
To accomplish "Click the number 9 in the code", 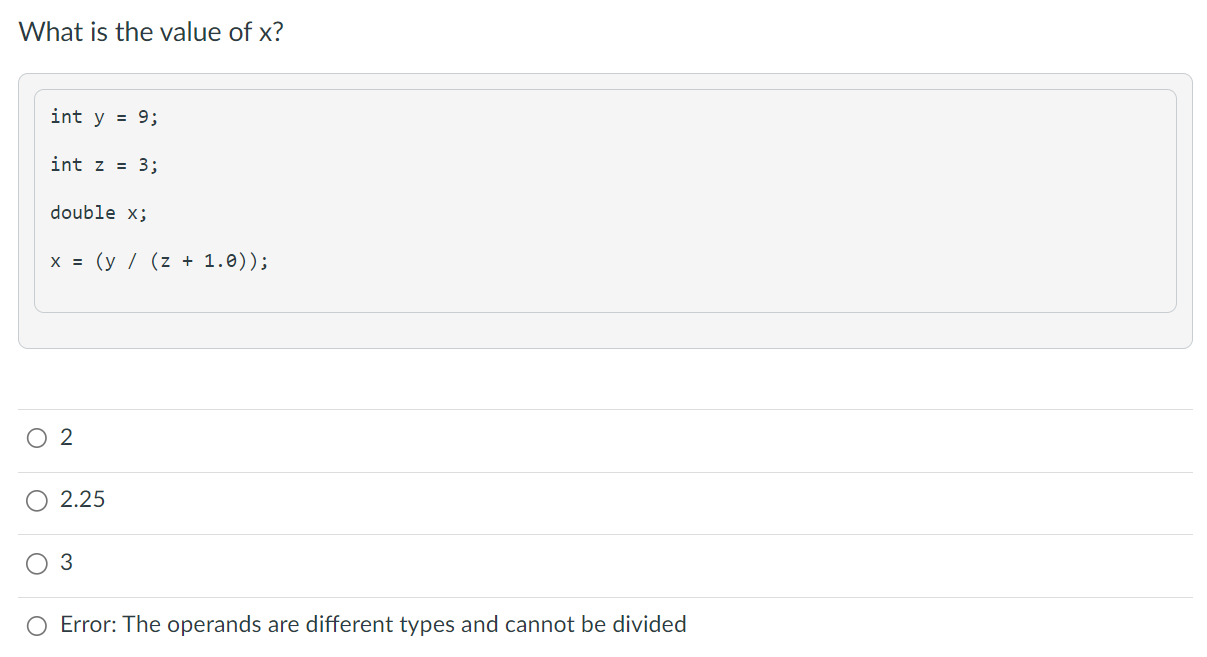I will point(143,117).
